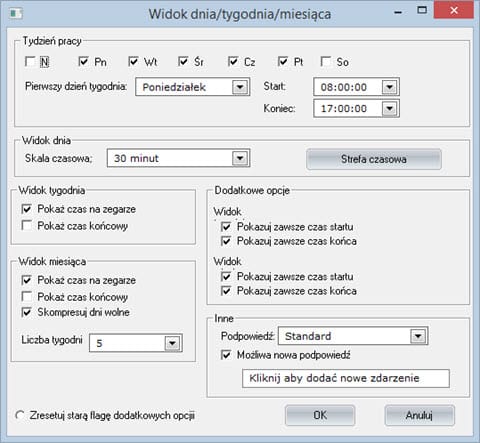Open the Koniec time dropdown
Viewport: 480px width, 443px height.
pos(390,108)
